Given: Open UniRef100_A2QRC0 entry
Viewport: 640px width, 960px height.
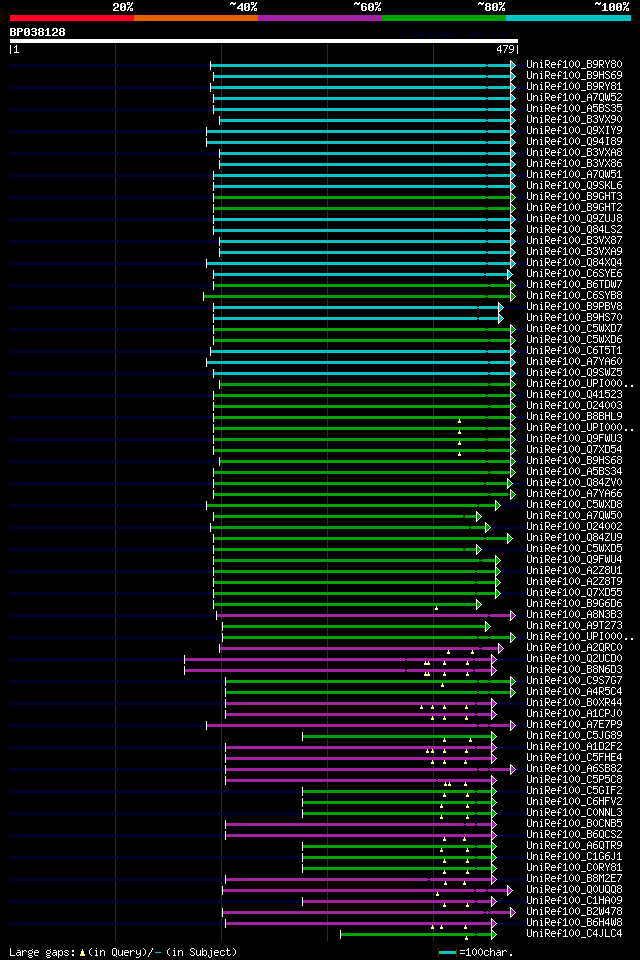Looking at the screenshot, I should [574, 648].
